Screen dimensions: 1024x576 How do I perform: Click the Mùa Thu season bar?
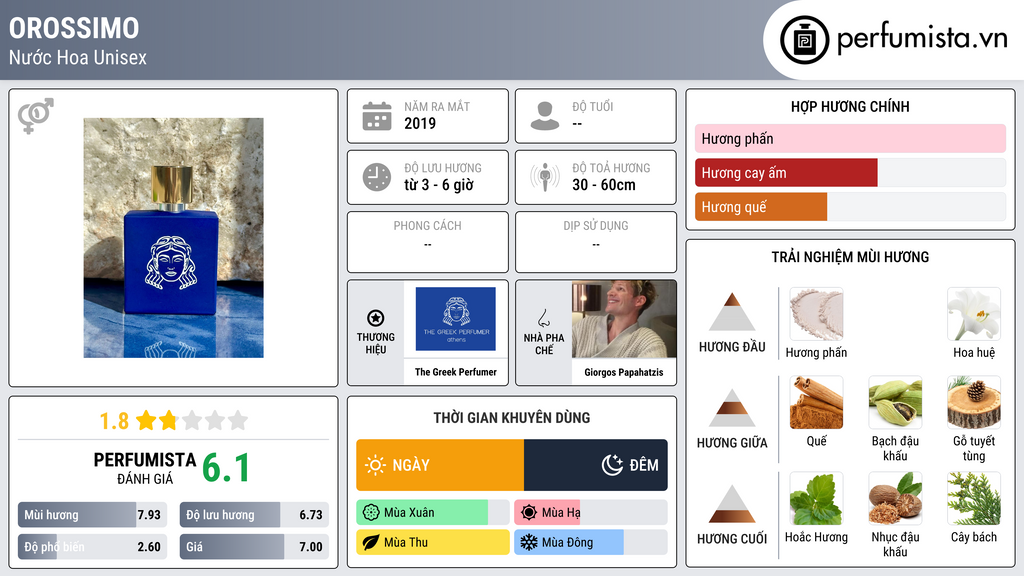pyautogui.click(x=432, y=542)
